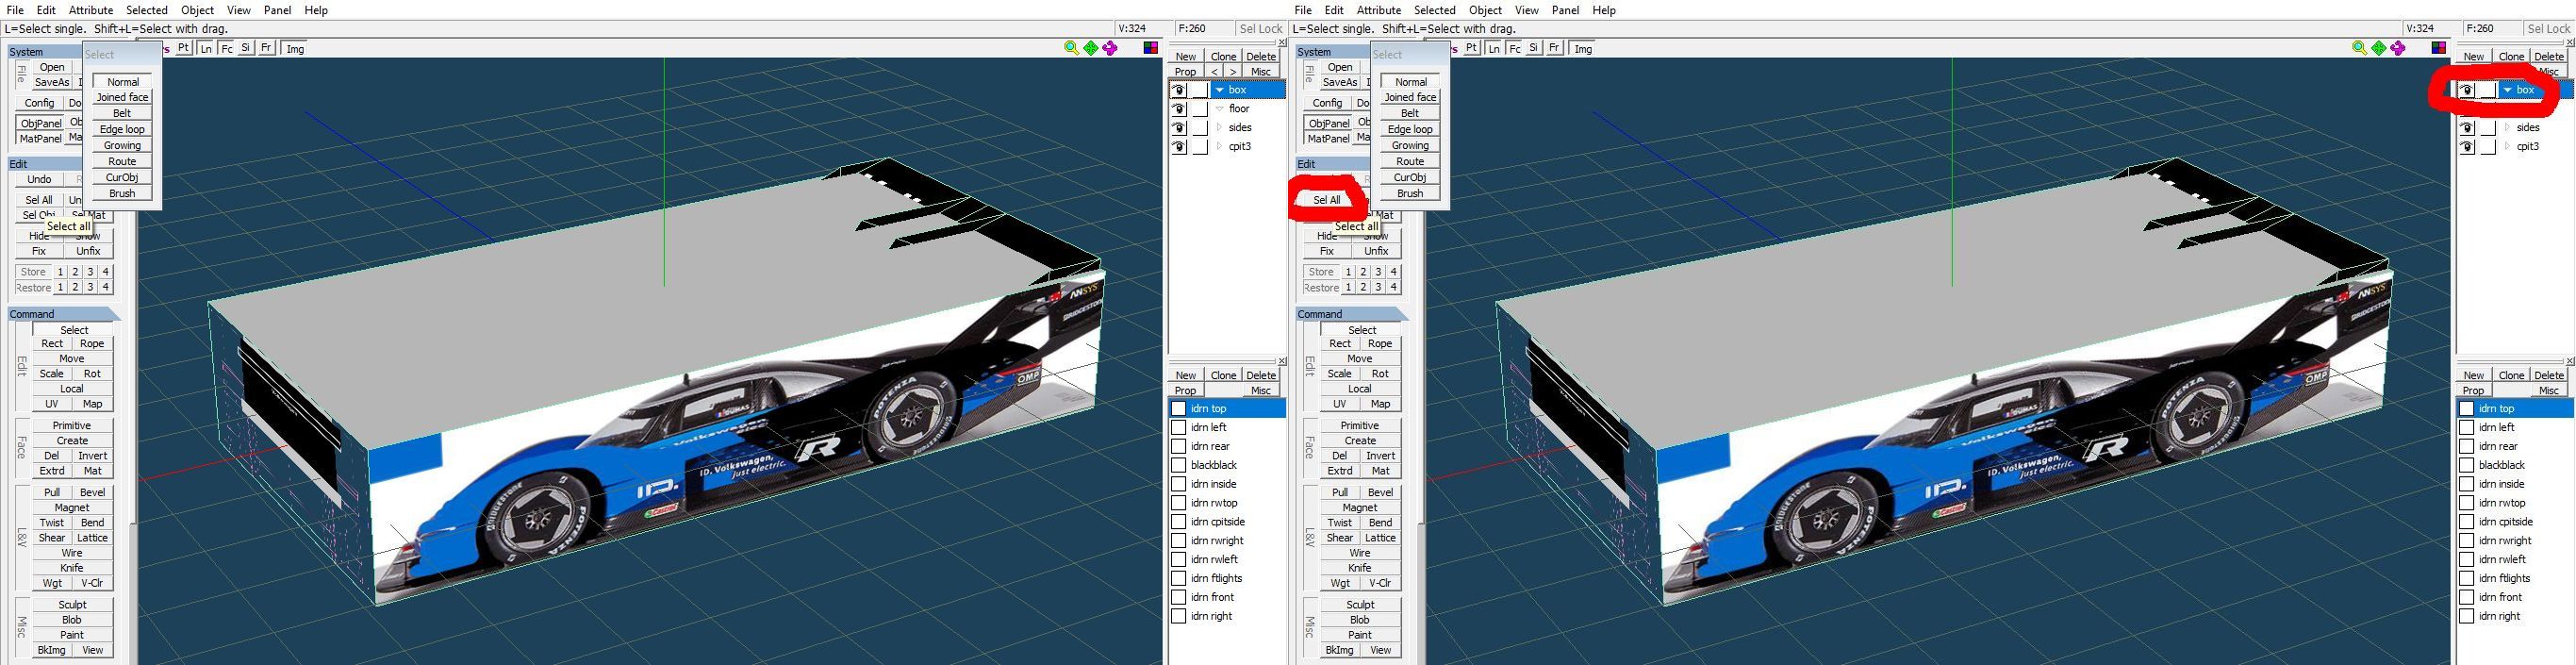Check the box beside blackblack material, left window
Screen dimensions: 2576x665
point(1179,465)
